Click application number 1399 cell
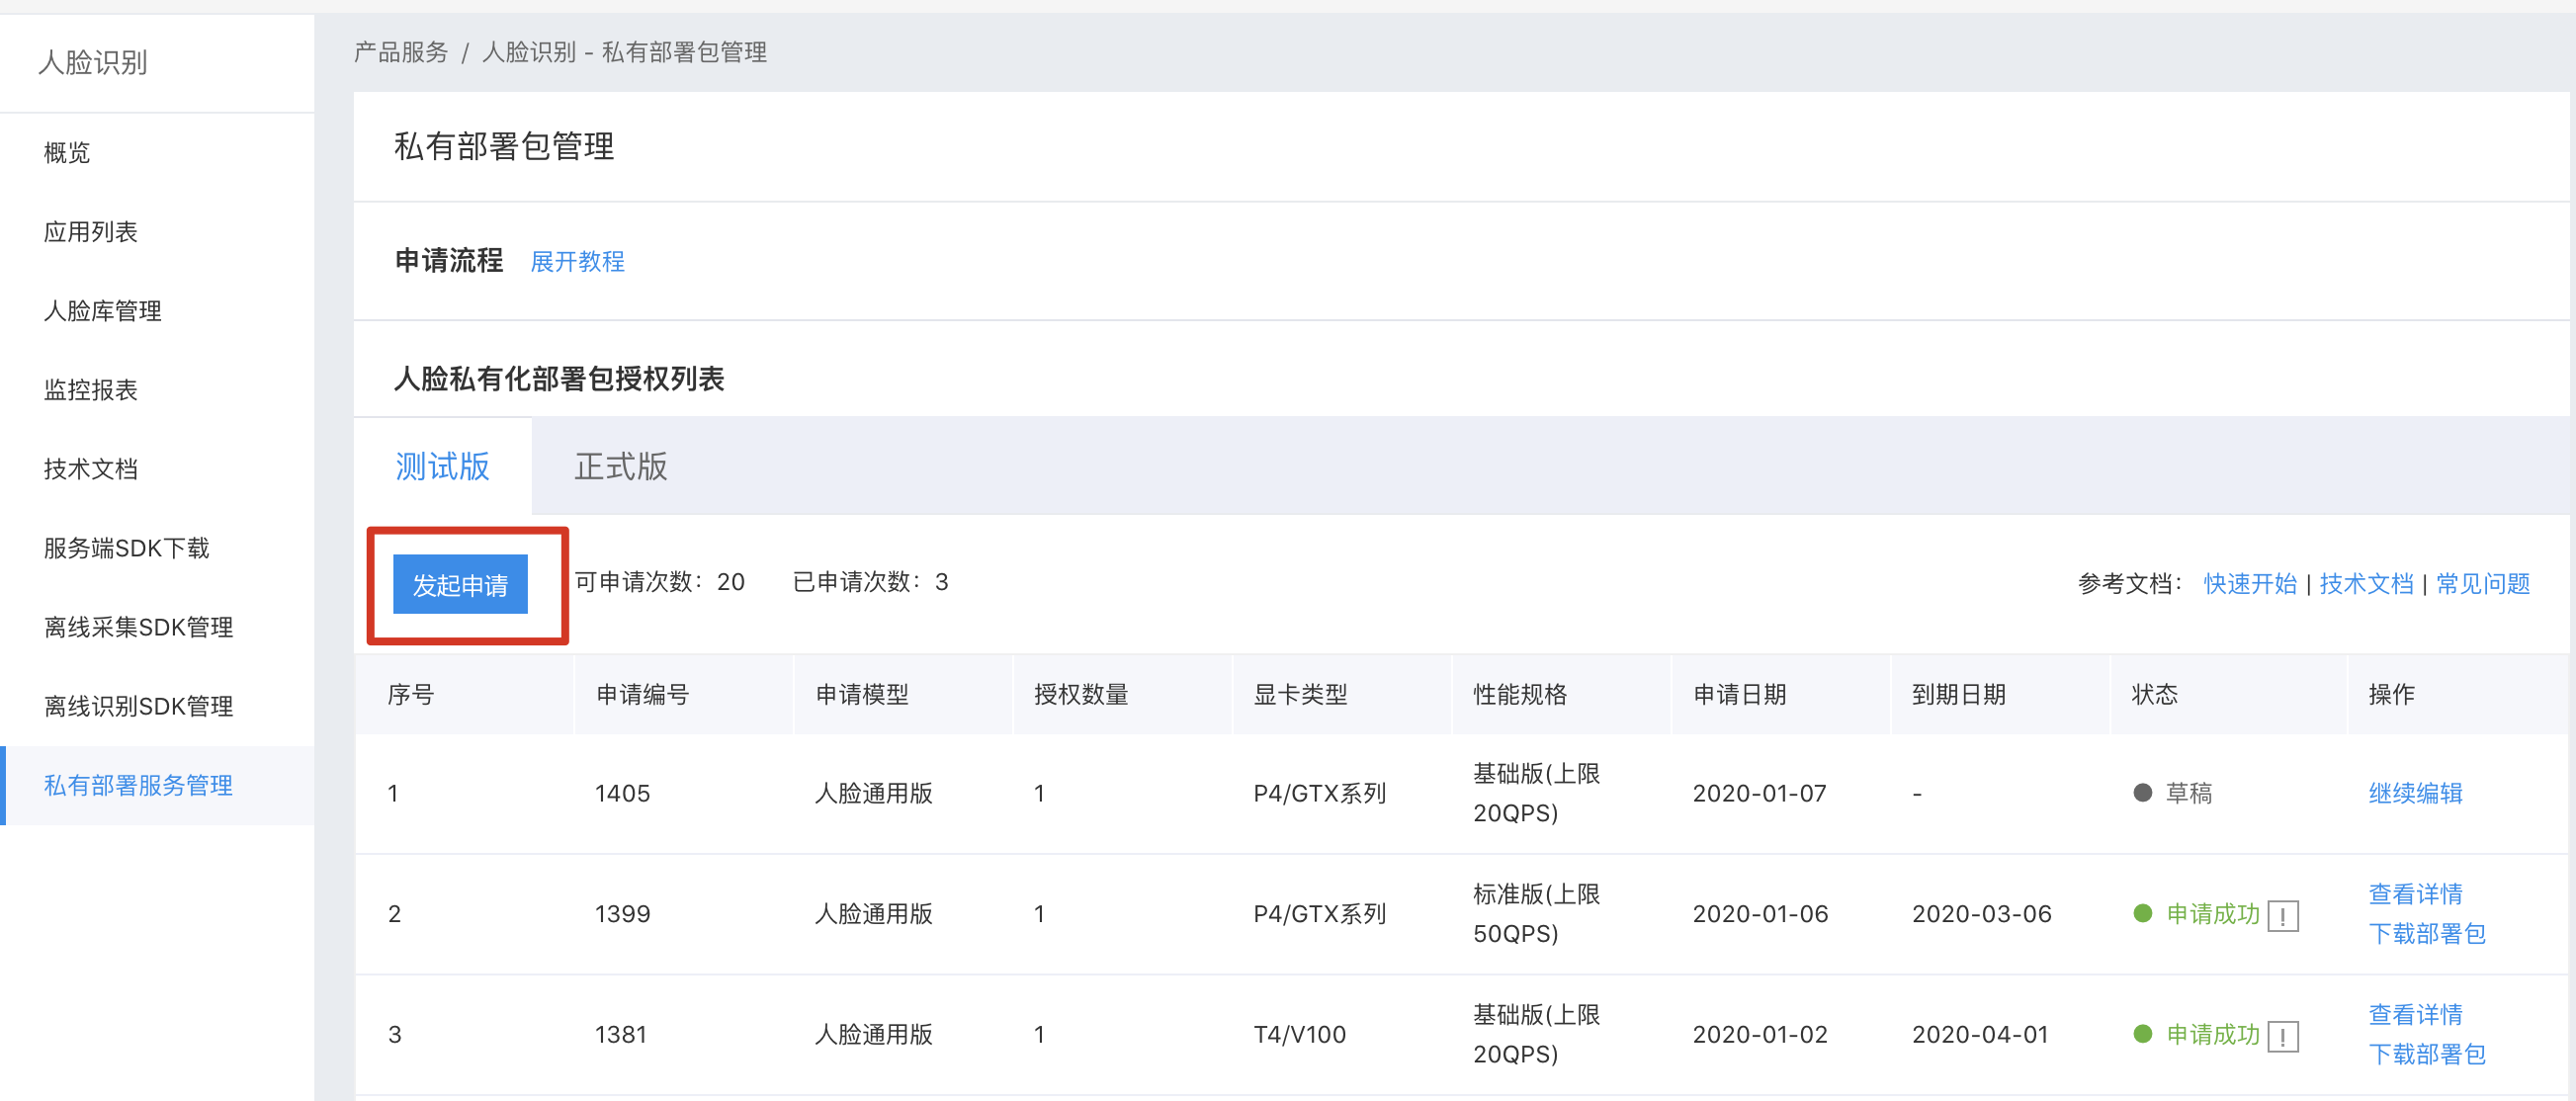Viewport: 2576px width, 1101px height. pyautogui.click(x=622, y=914)
